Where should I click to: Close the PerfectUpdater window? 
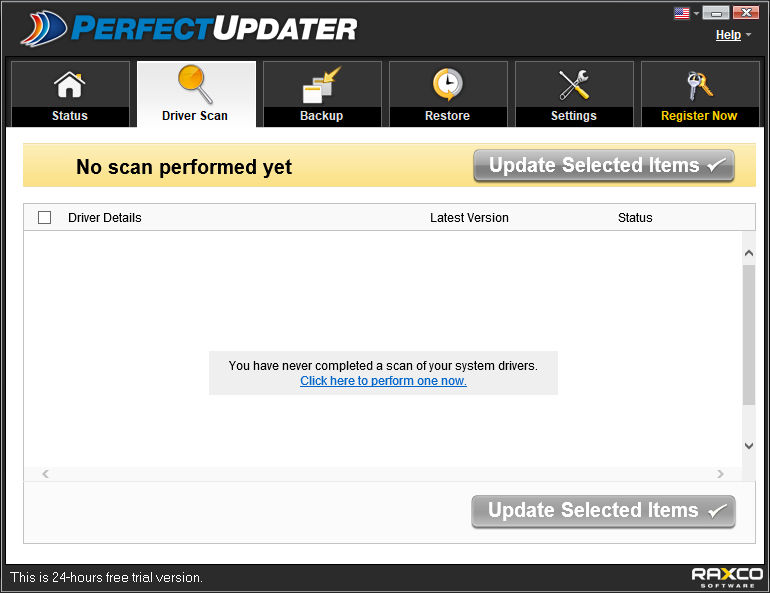click(746, 13)
